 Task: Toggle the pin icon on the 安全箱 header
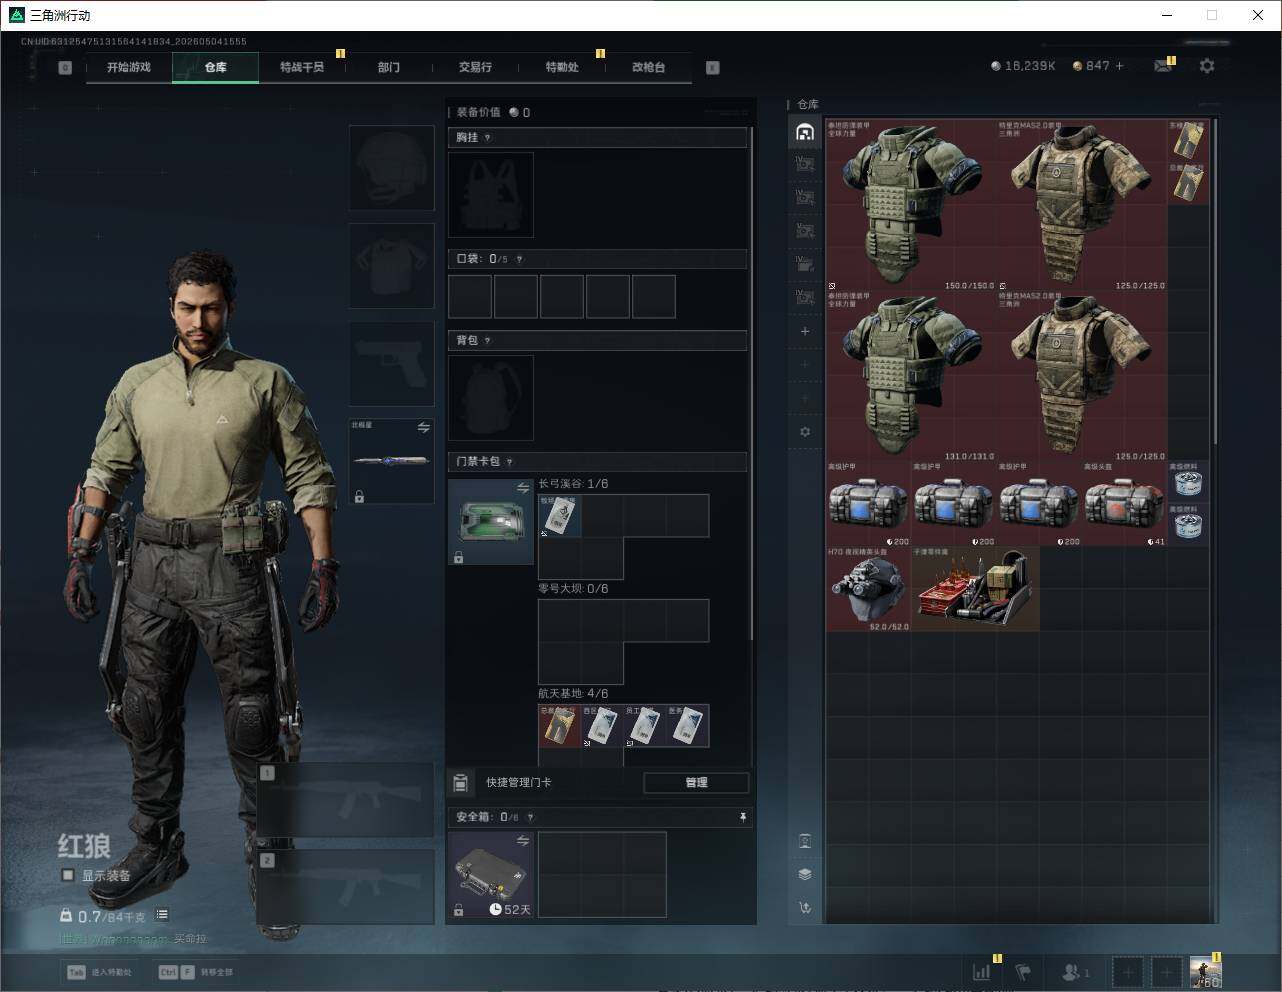pyautogui.click(x=742, y=818)
